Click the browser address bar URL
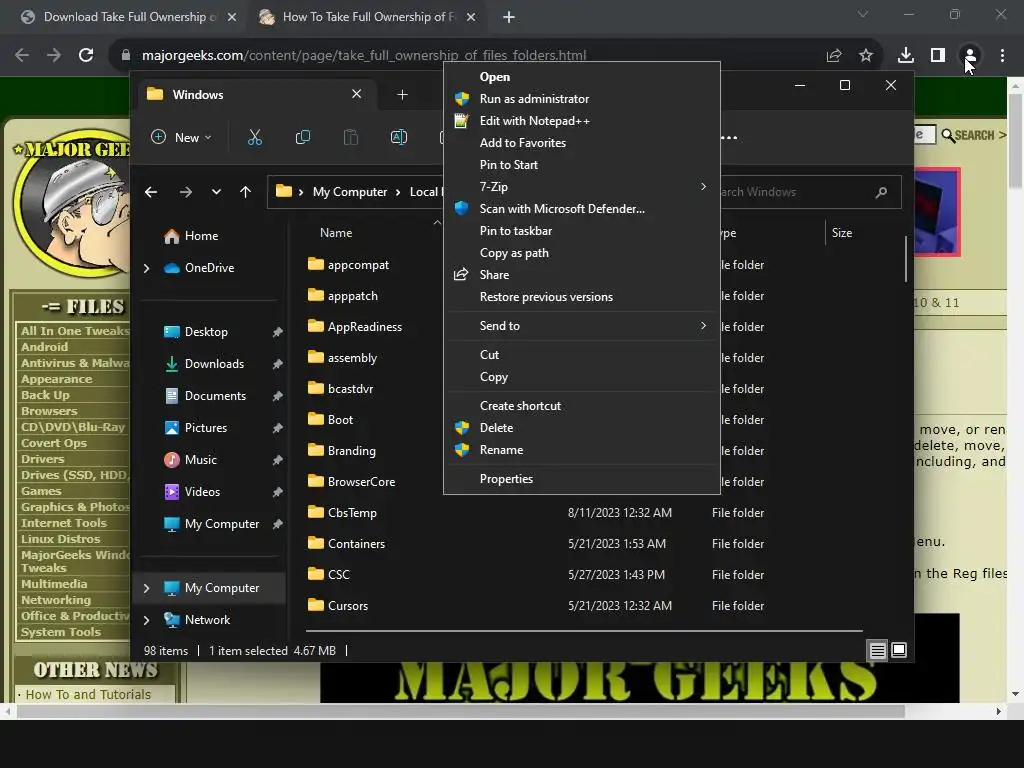Image resolution: width=1024 pixels, height=768 pixels. point(364,56)
